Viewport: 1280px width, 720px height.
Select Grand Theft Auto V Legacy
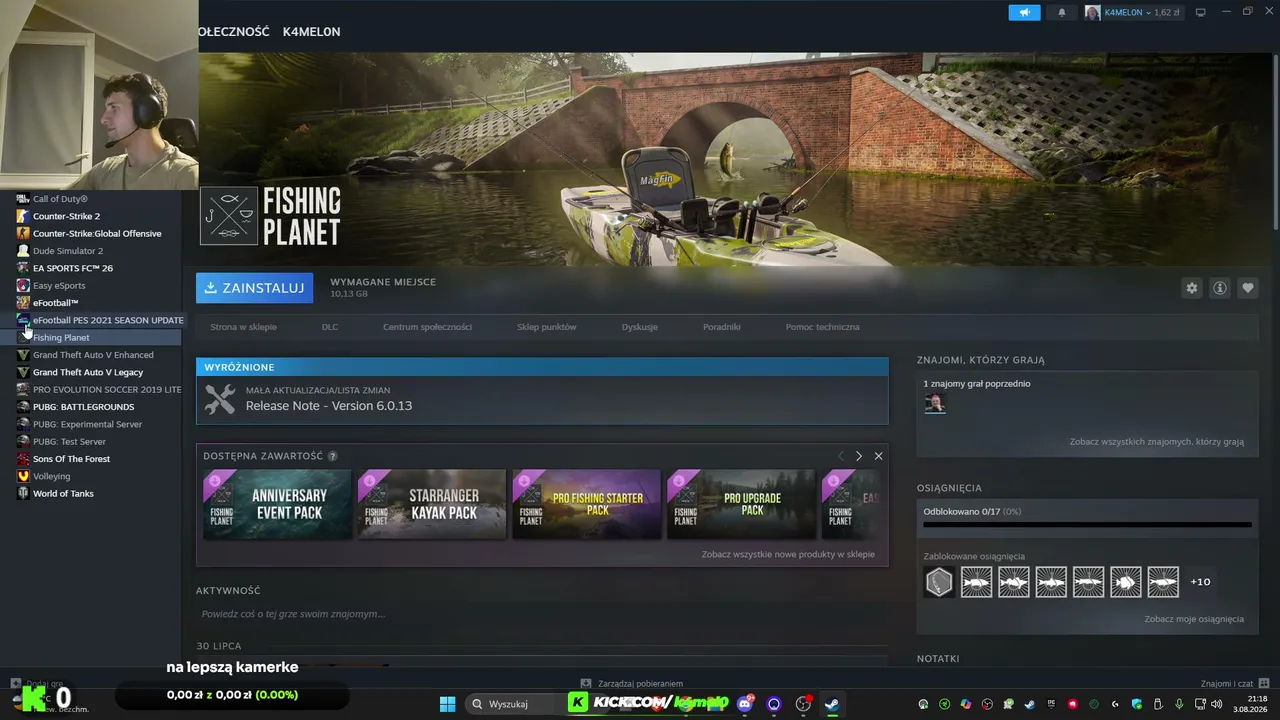point(88,372)
